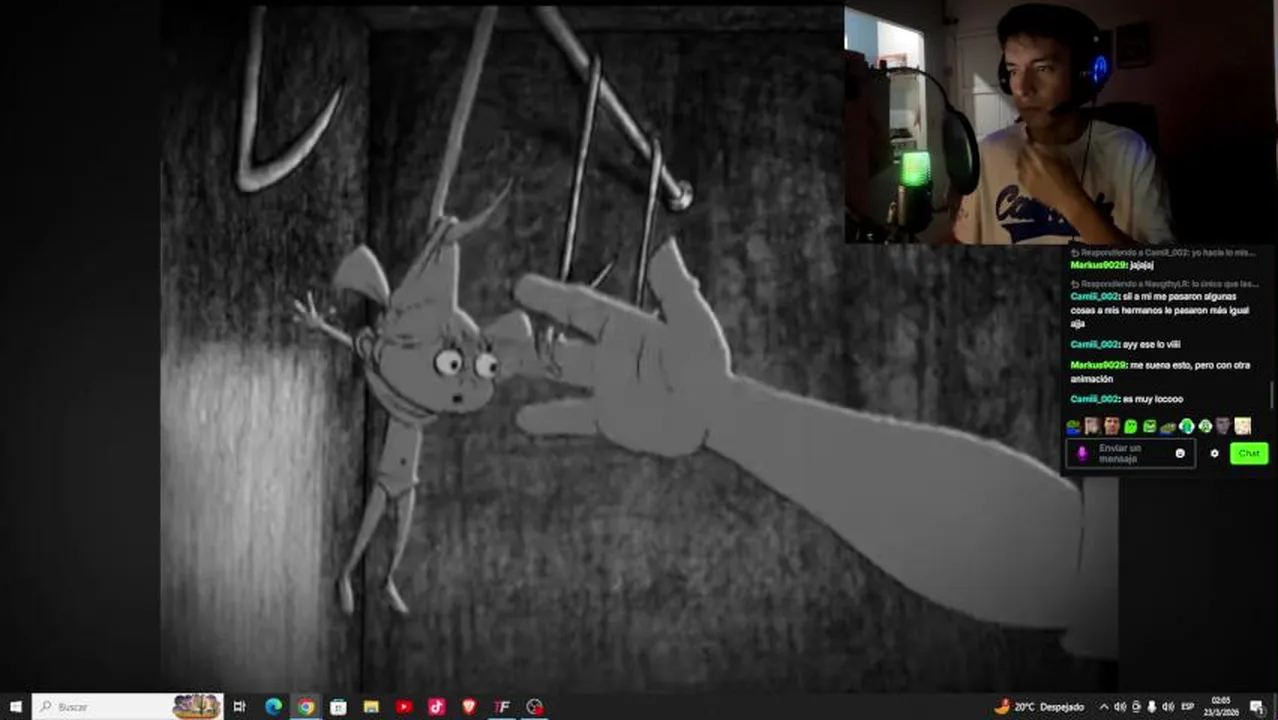The width and height of the screenshot is (1278, 720).
Task: Change the ESP keyboard language indicator
Action: click(x=1188, y=707)
